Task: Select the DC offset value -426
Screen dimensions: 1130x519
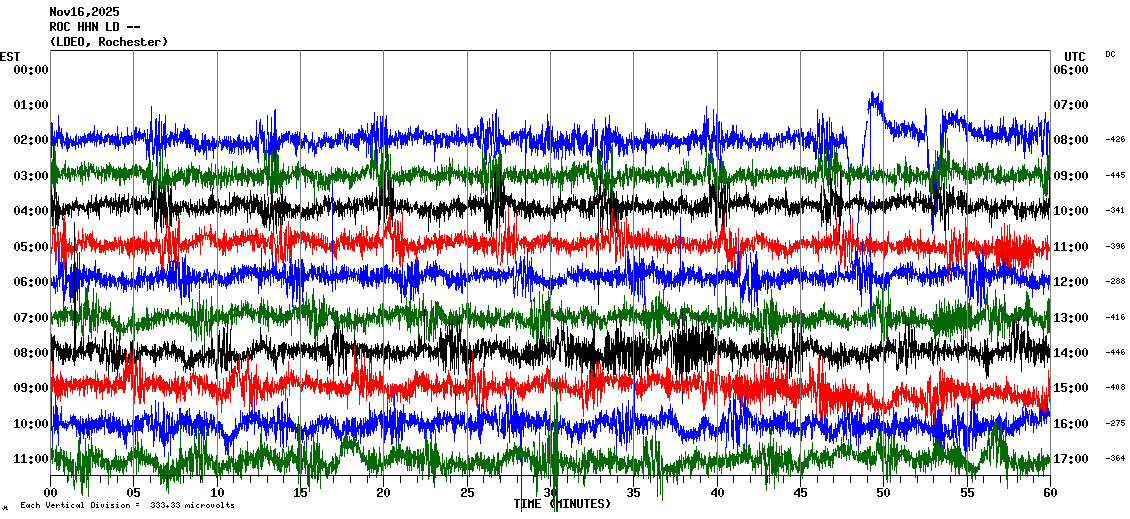Action: 1115,140
